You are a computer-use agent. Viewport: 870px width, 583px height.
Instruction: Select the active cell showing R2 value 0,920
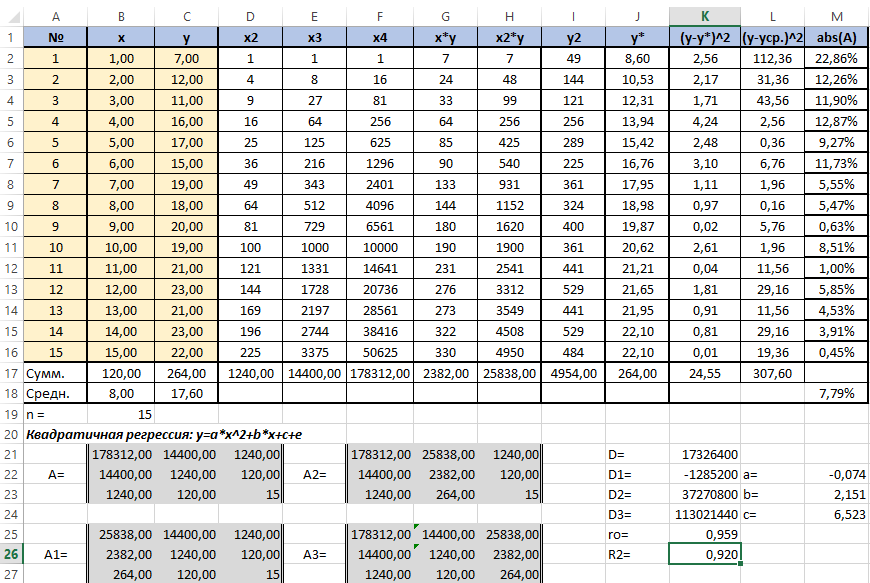pos(704,551)
